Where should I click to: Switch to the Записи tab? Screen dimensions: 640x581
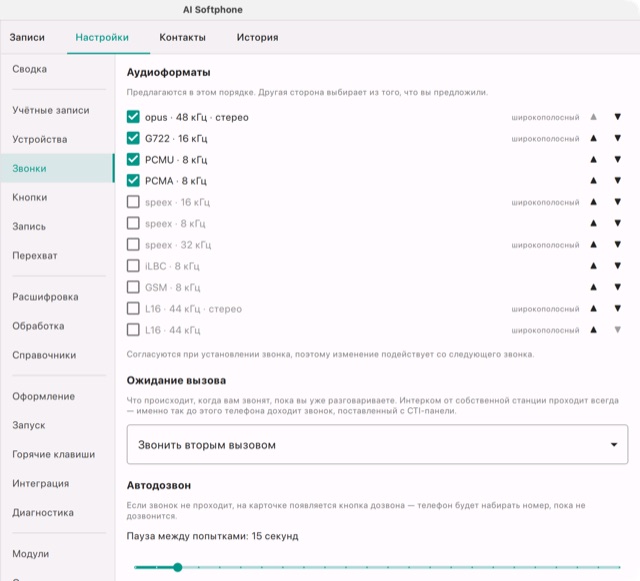pyautogui.click(x=27, y=37)
